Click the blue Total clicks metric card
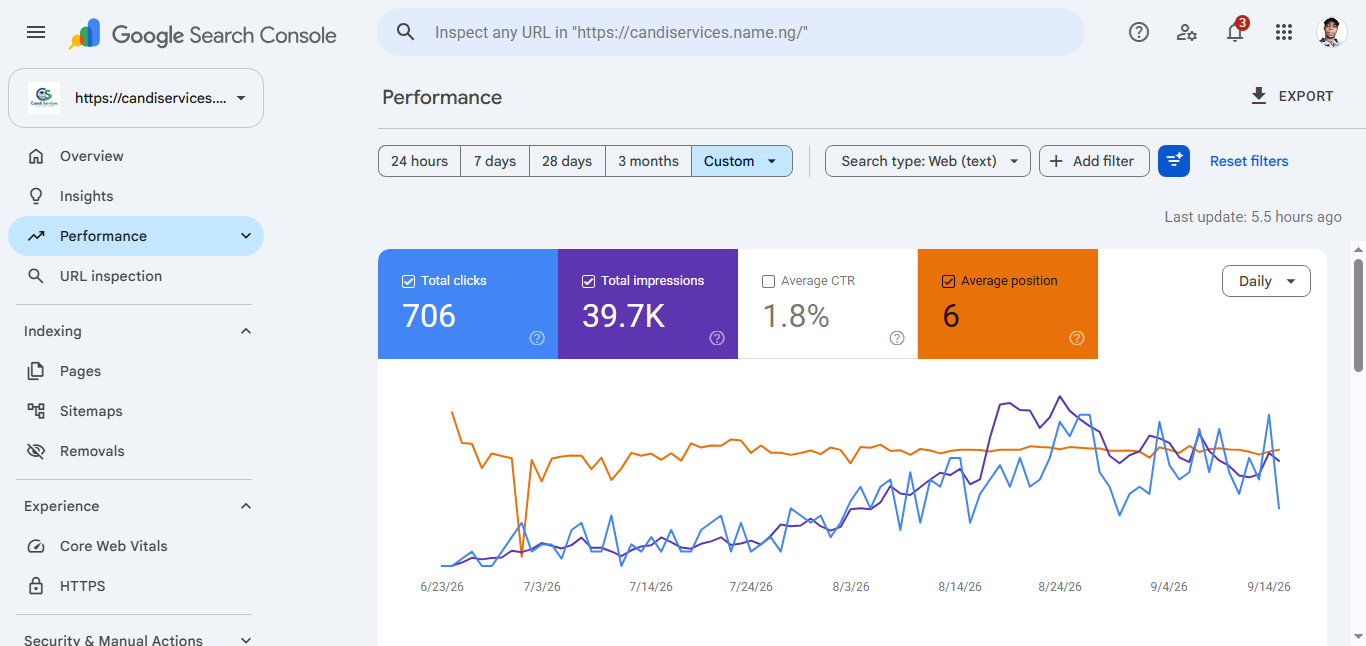The width and height of the screenshot is (1366, 646). pyautogui.click(x=468, y=304)
